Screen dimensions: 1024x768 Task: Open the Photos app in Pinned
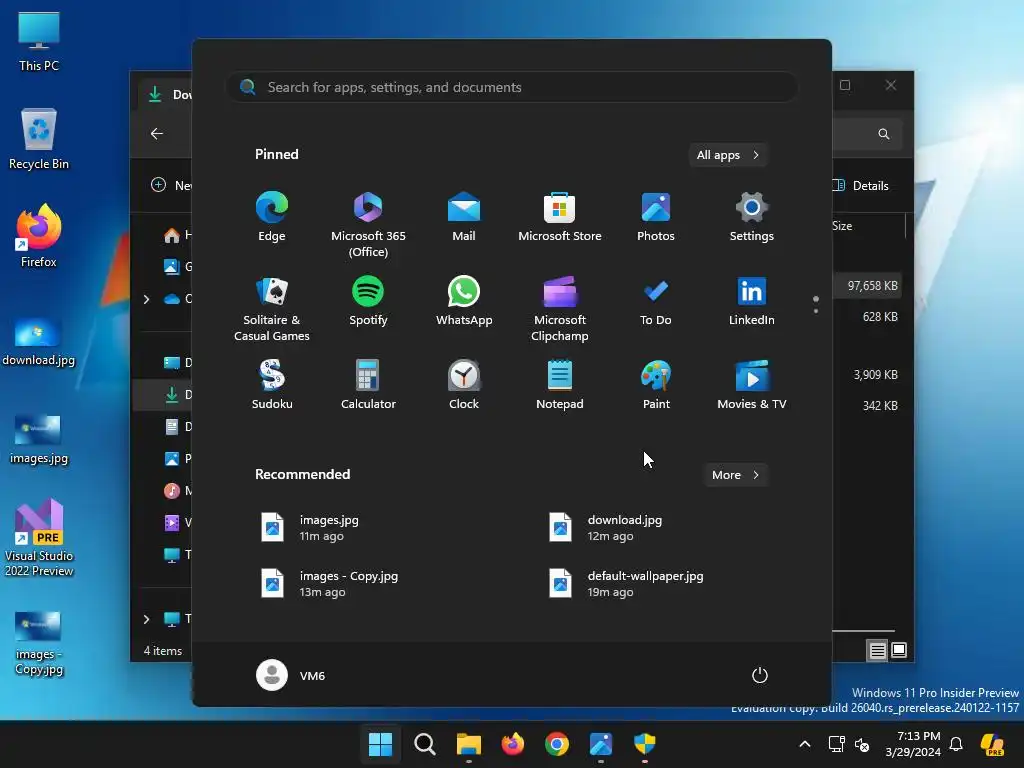click(656, 217)
